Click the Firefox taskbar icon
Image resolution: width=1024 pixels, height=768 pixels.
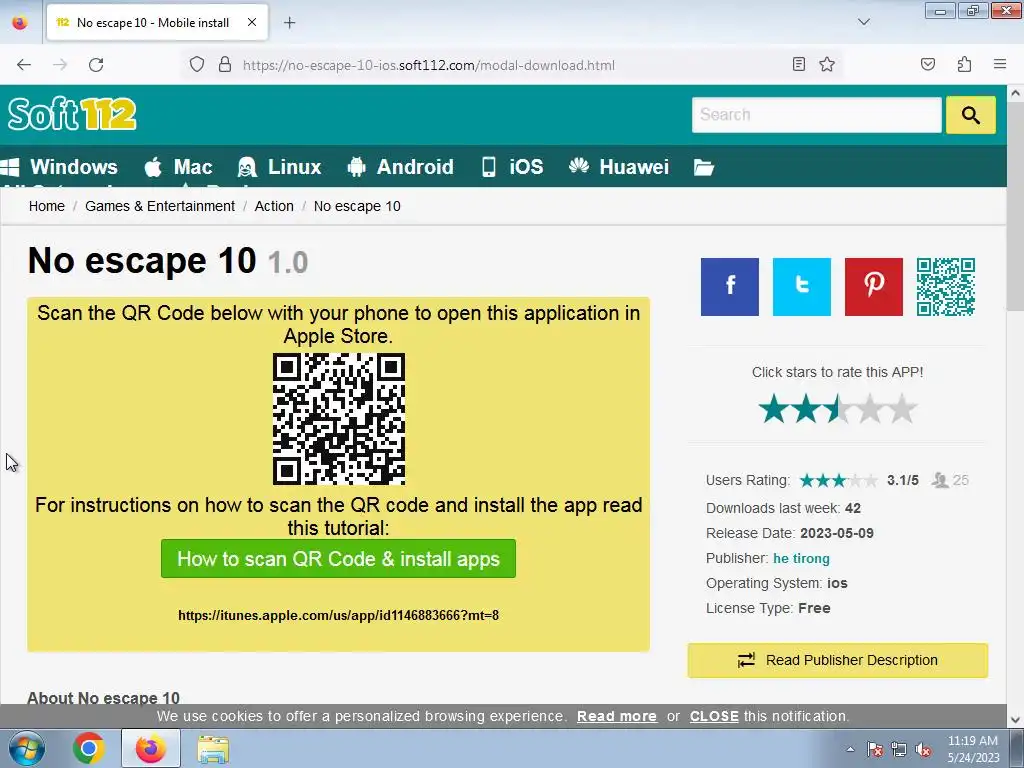(x=151, y=748)
